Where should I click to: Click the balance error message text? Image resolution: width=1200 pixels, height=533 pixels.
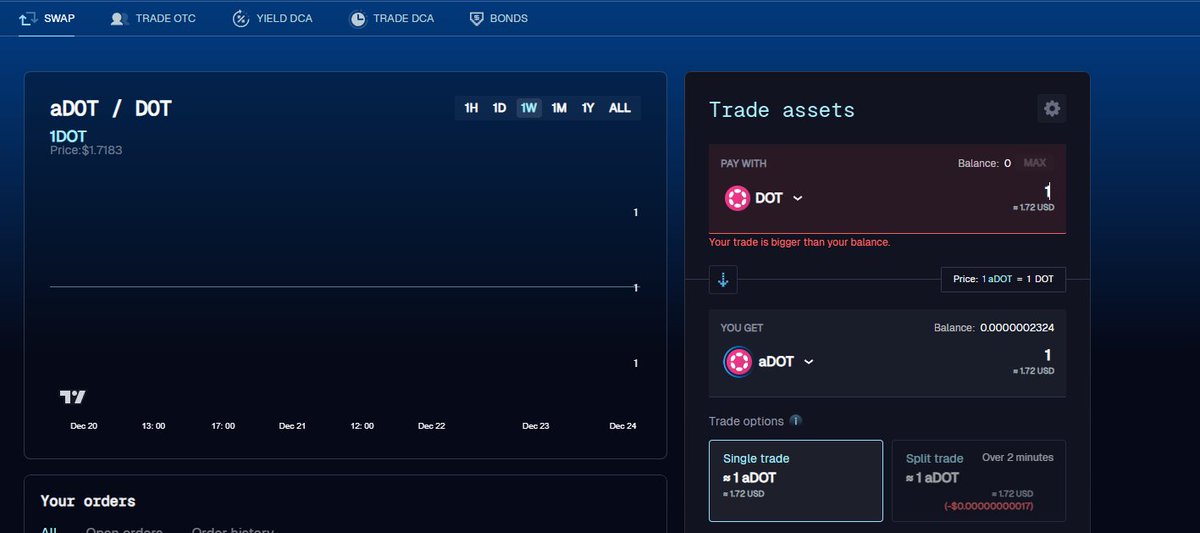coord(799,242)
